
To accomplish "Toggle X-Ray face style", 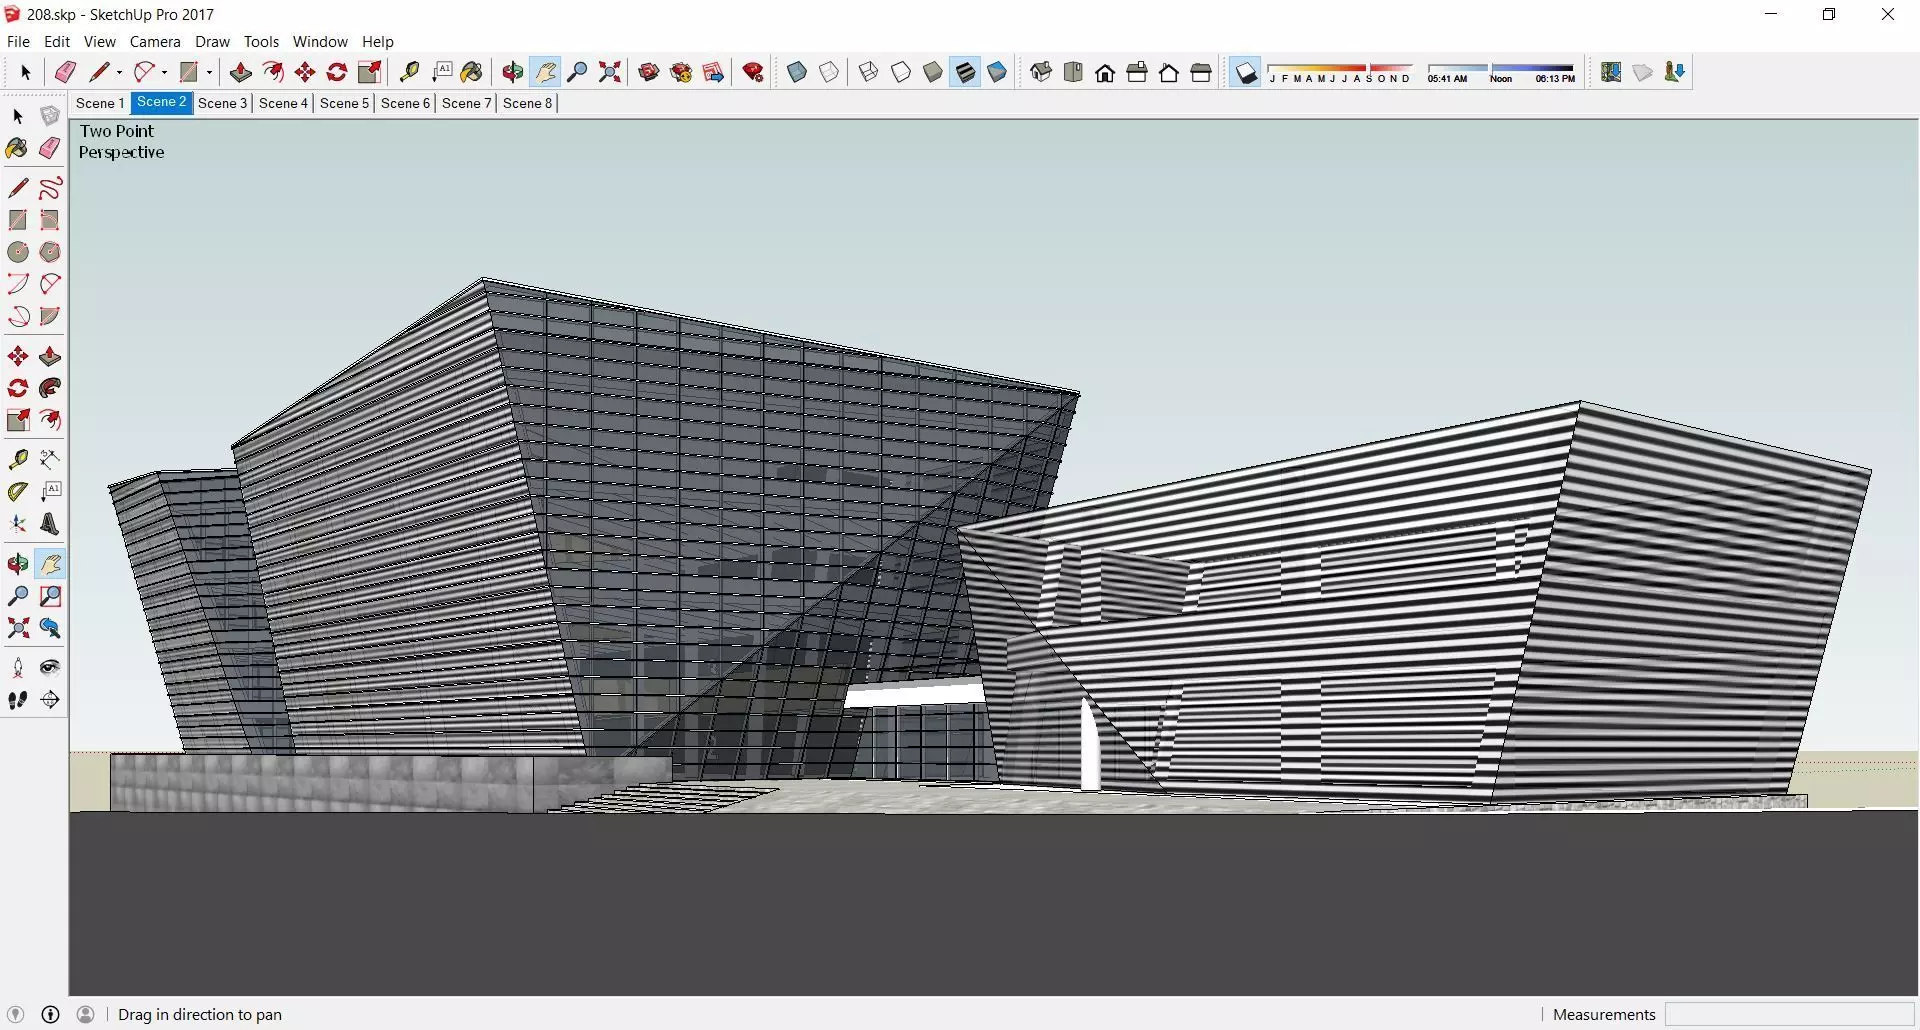I will coord(797,72).
